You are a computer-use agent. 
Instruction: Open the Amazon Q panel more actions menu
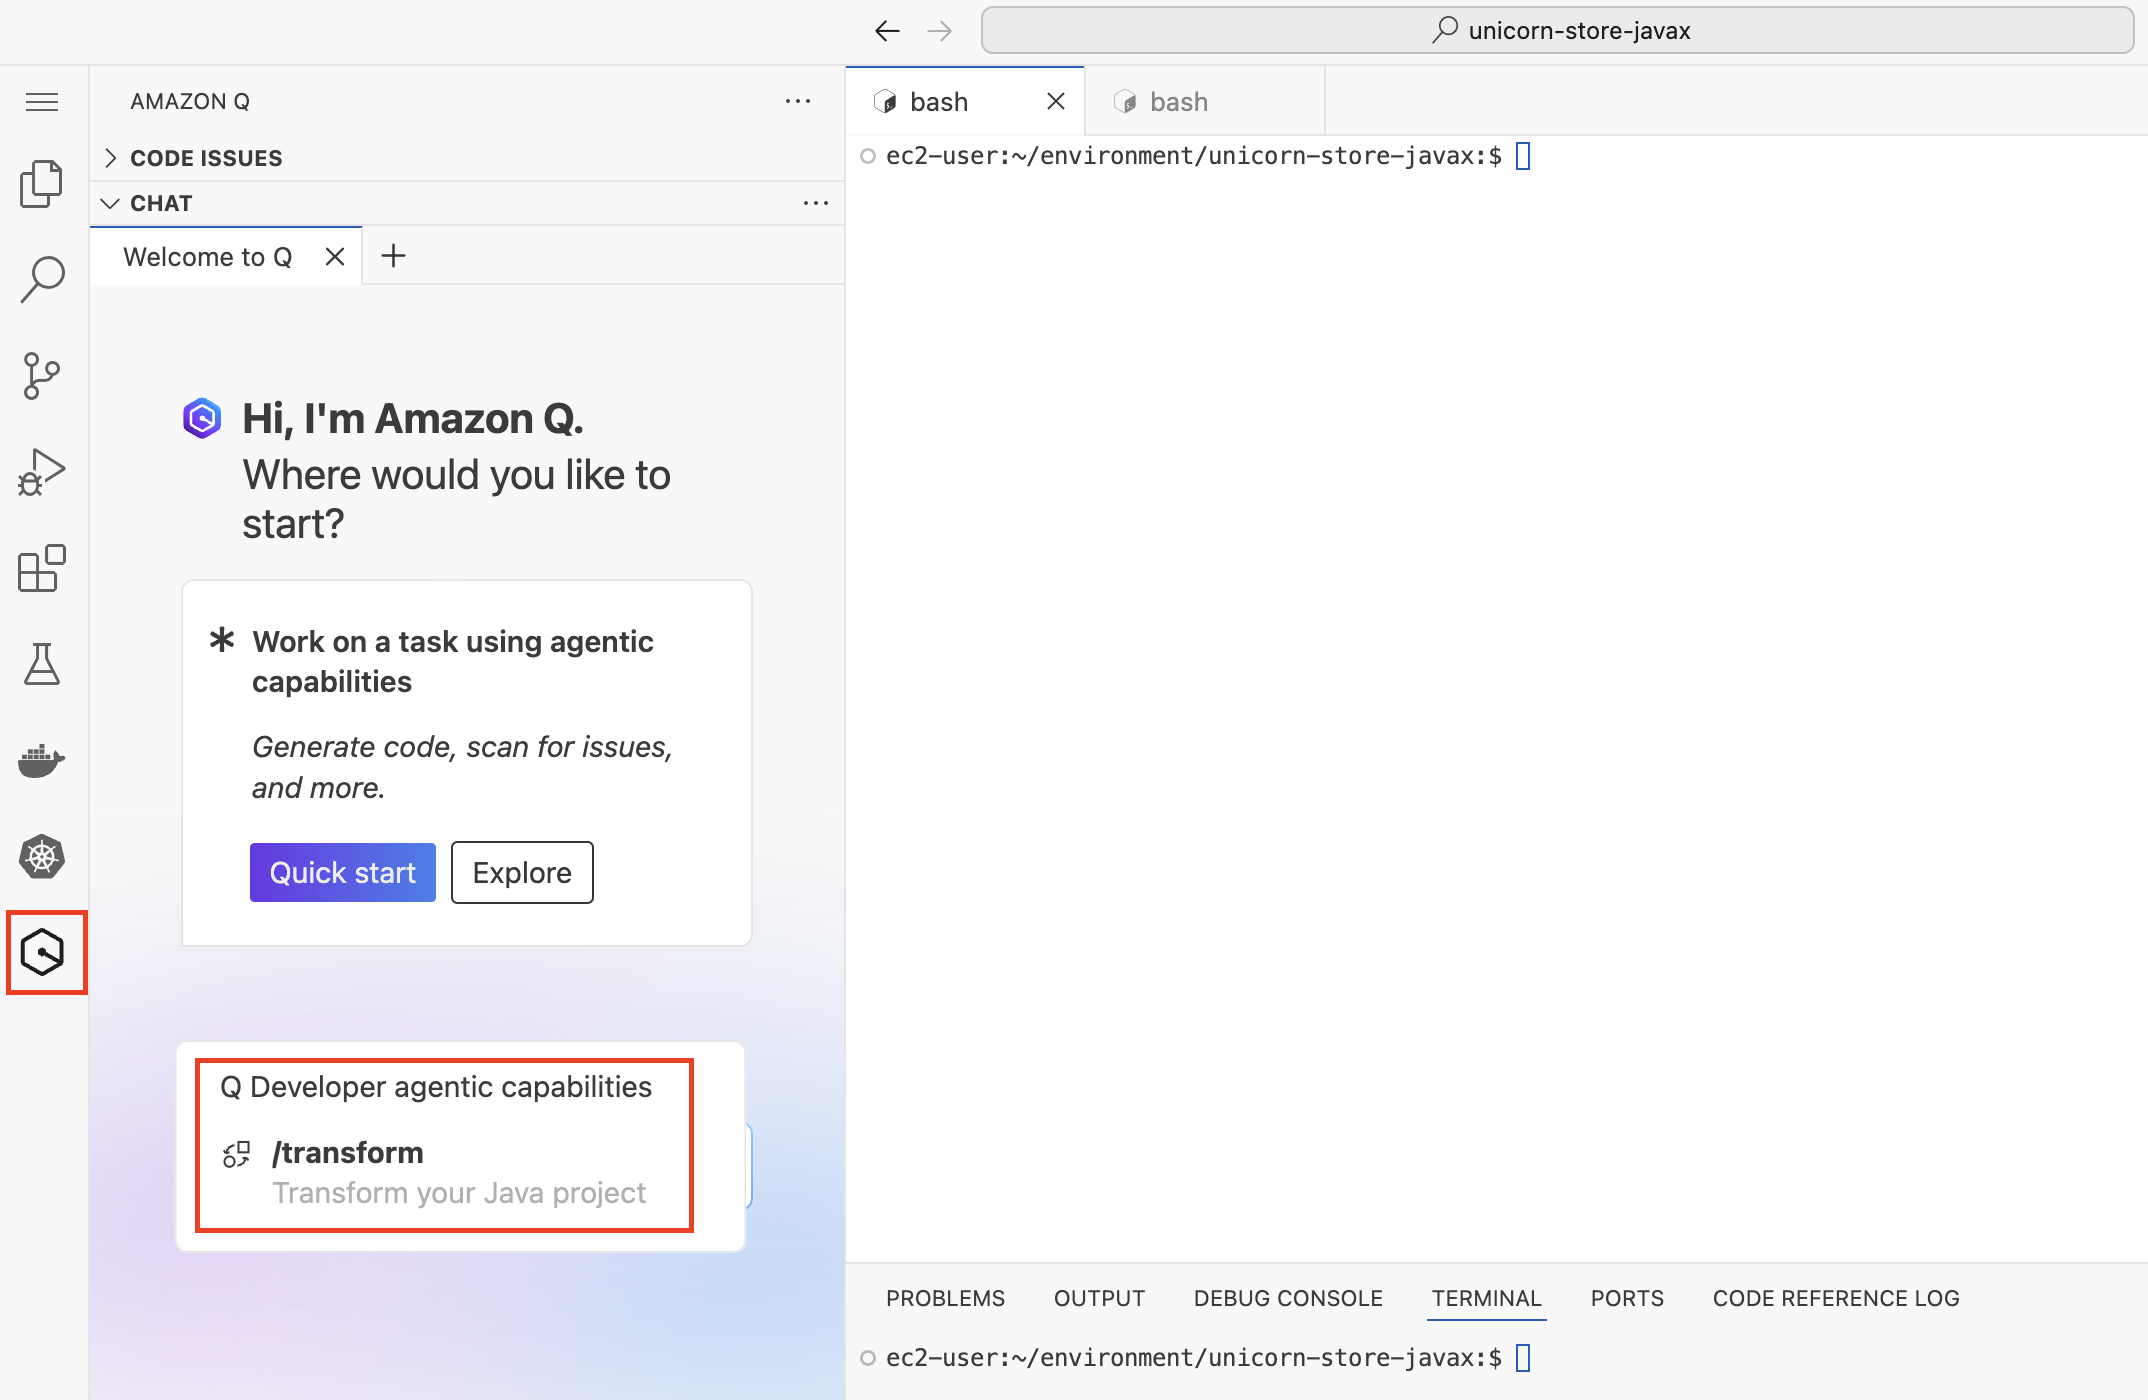pos(797,101)
